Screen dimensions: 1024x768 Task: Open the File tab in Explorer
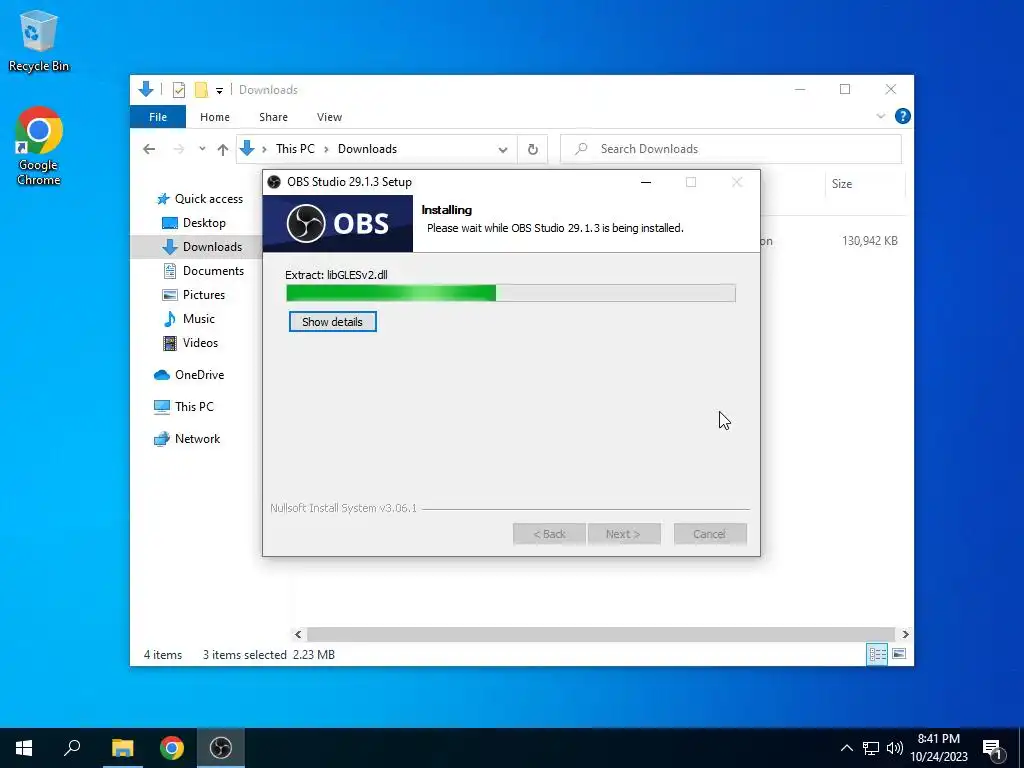pos(158,117)
